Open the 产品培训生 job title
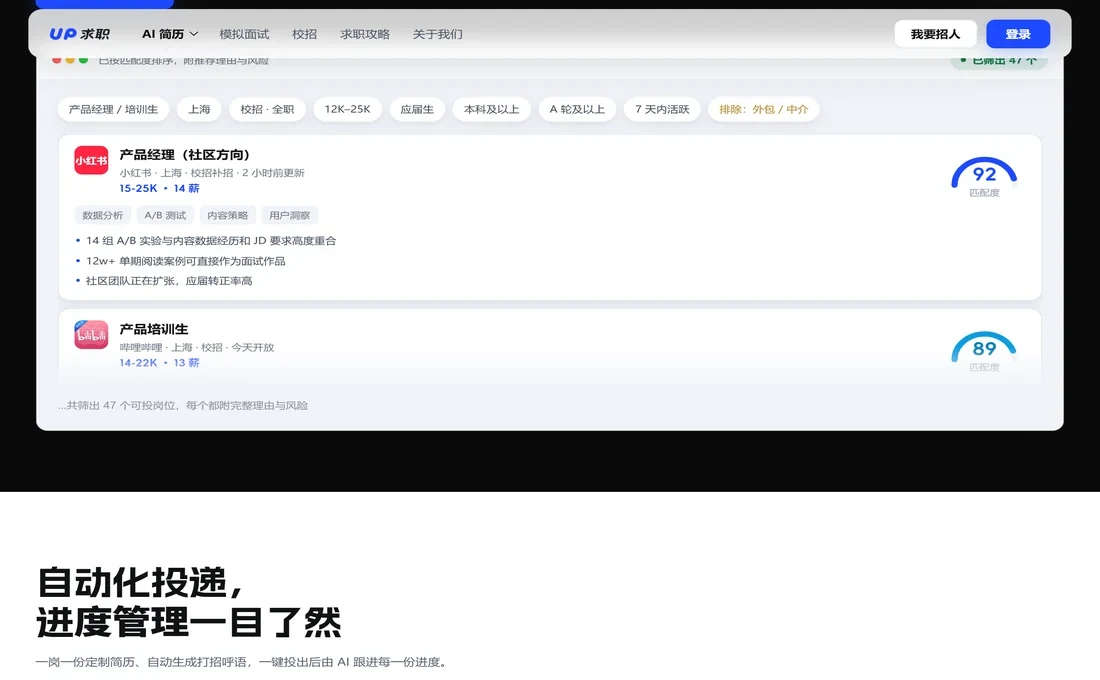 154,329
